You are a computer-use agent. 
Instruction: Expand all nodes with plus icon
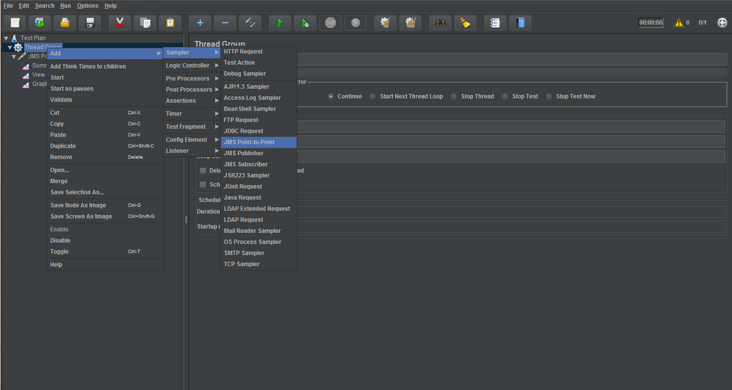[x=200, y=23]
